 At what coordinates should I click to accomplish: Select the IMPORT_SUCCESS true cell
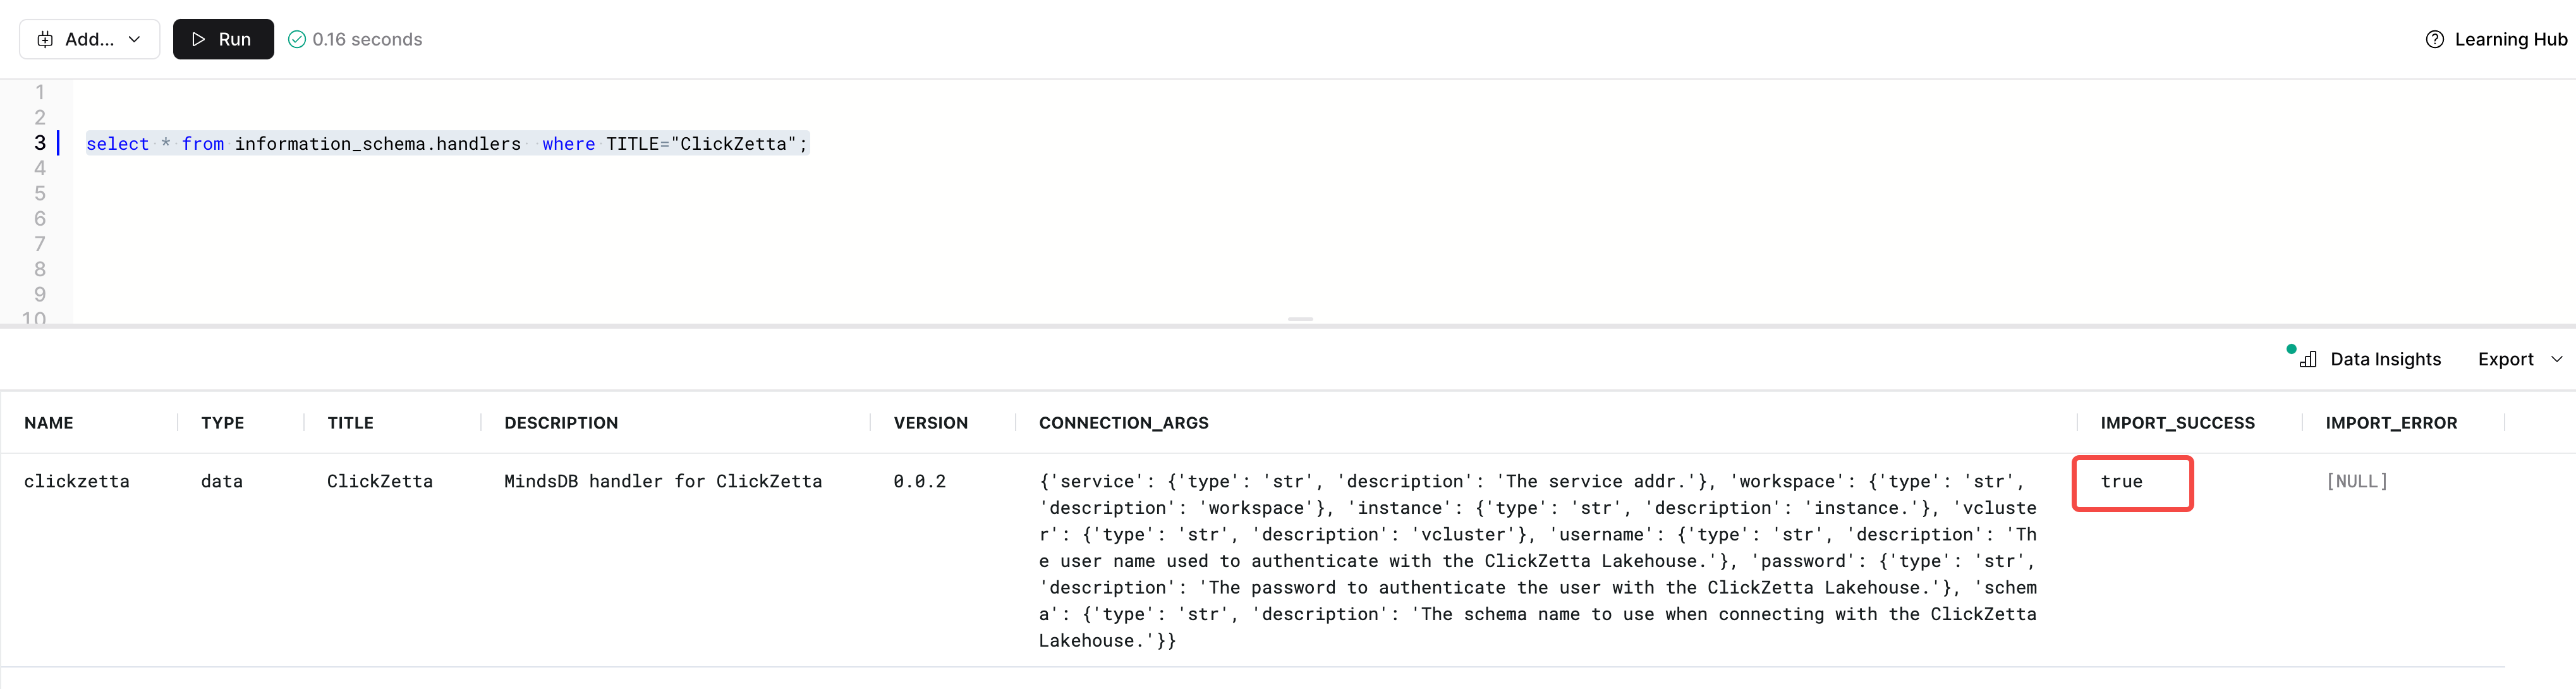pos(2121,482)
